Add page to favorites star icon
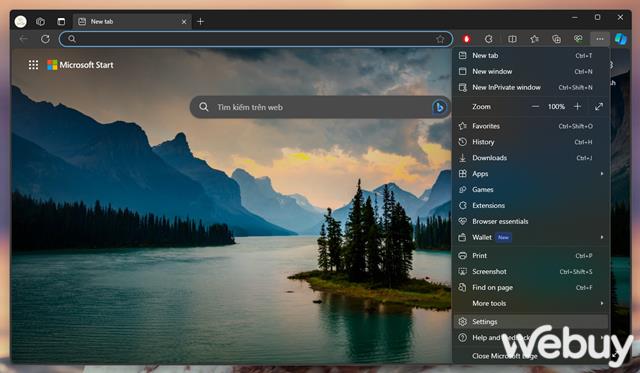 [440, 39]
